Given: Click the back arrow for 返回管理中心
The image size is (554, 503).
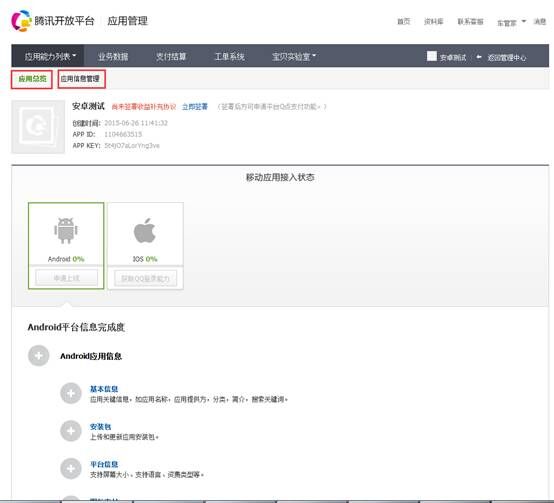Looking at the screenshot, I should tap(479, 57).
